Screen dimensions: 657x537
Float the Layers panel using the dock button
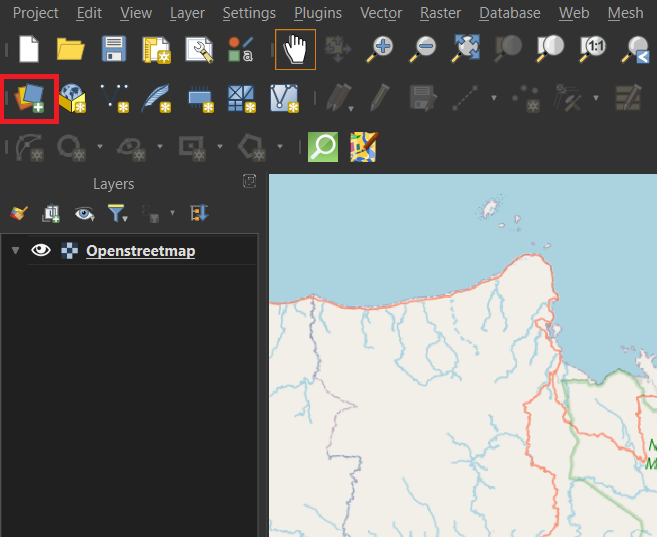pos(250,182)
